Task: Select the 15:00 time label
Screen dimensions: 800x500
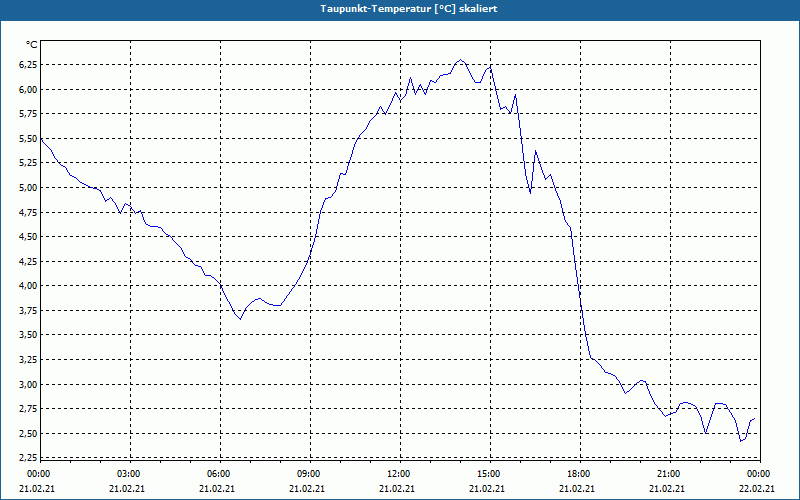Action: [489, 474]
